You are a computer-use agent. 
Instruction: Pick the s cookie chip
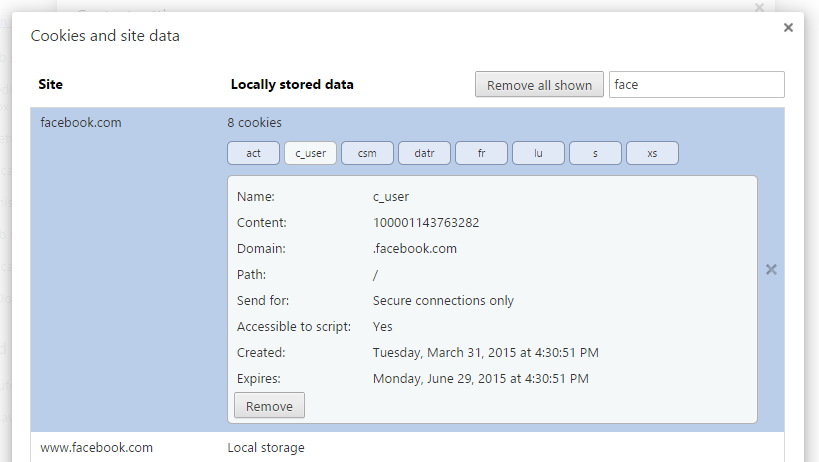tap(595, 153)
